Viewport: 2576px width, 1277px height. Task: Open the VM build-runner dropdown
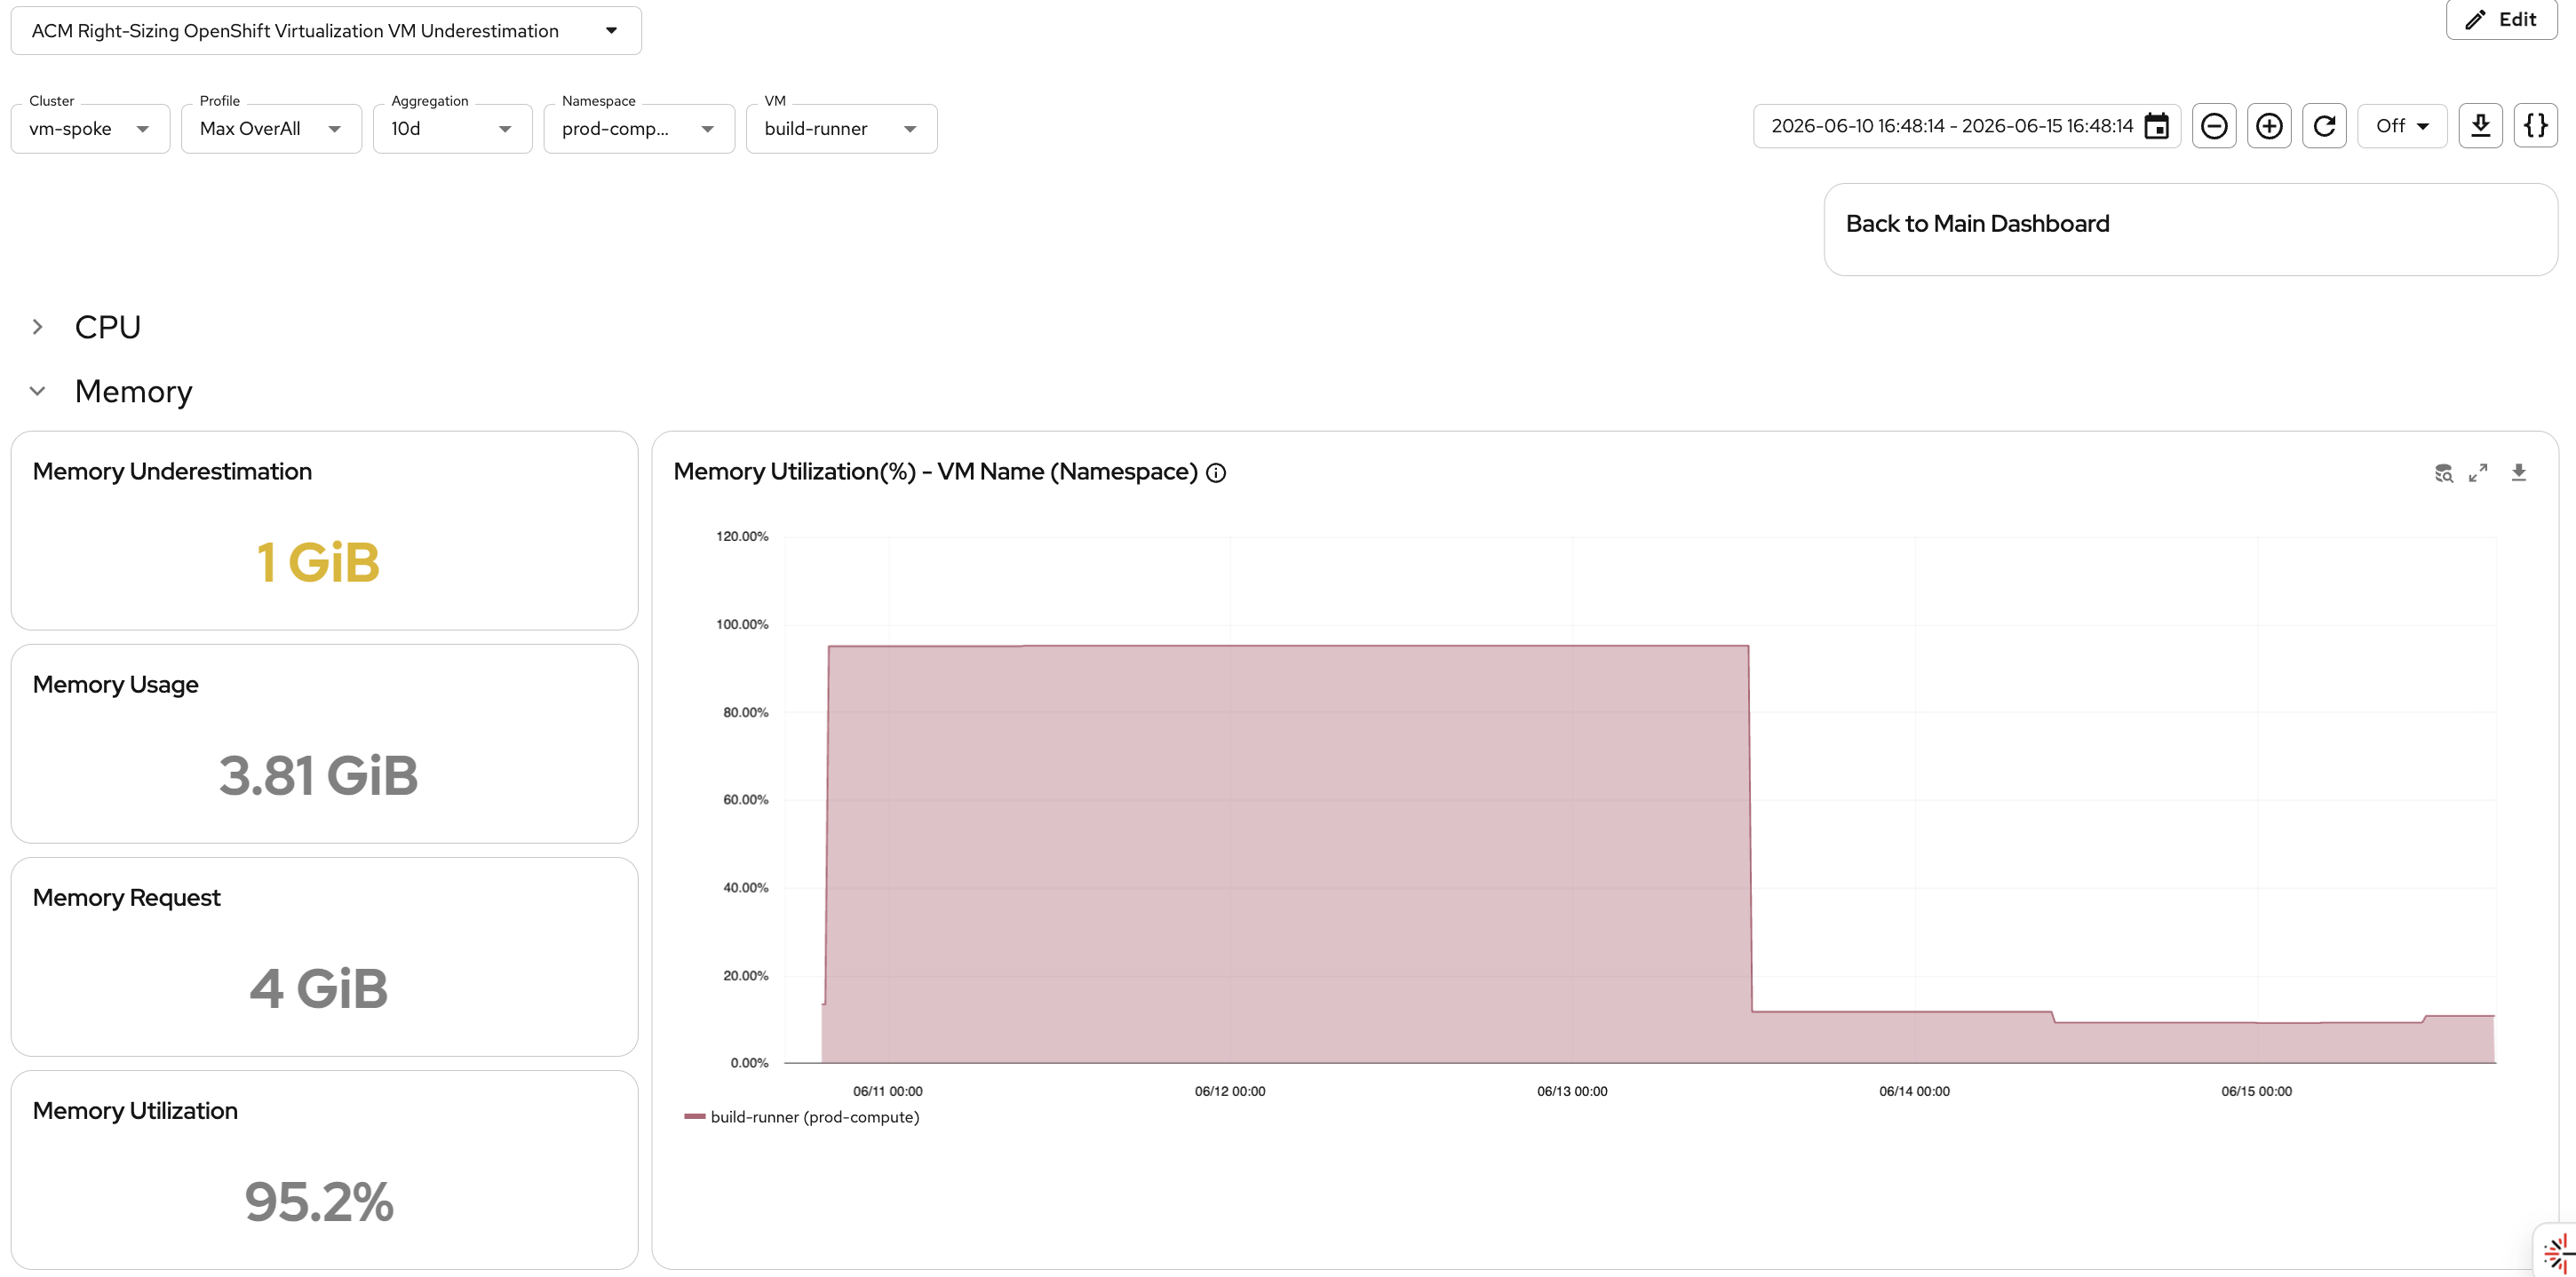[841, 129]
